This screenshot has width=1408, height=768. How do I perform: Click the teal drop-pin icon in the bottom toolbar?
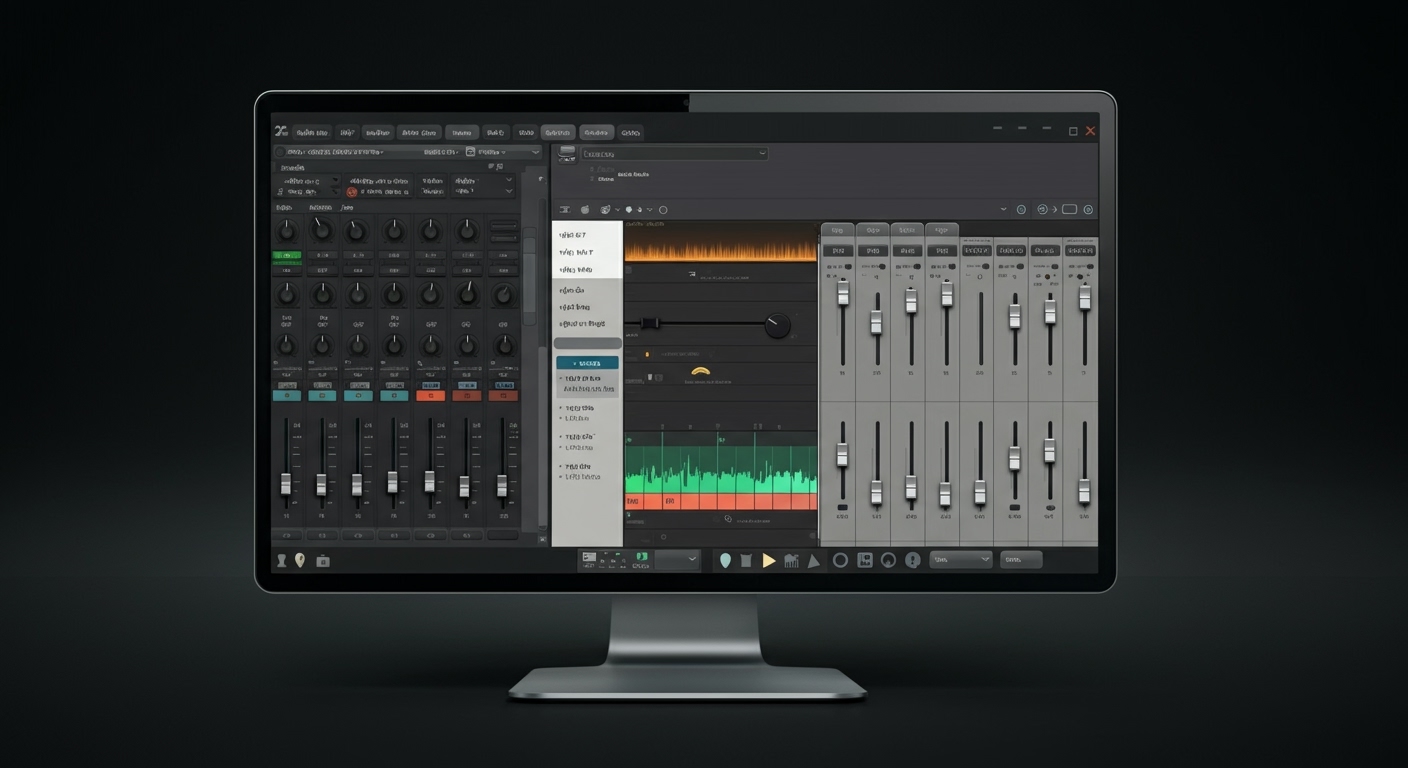click(x=725, y=559)
